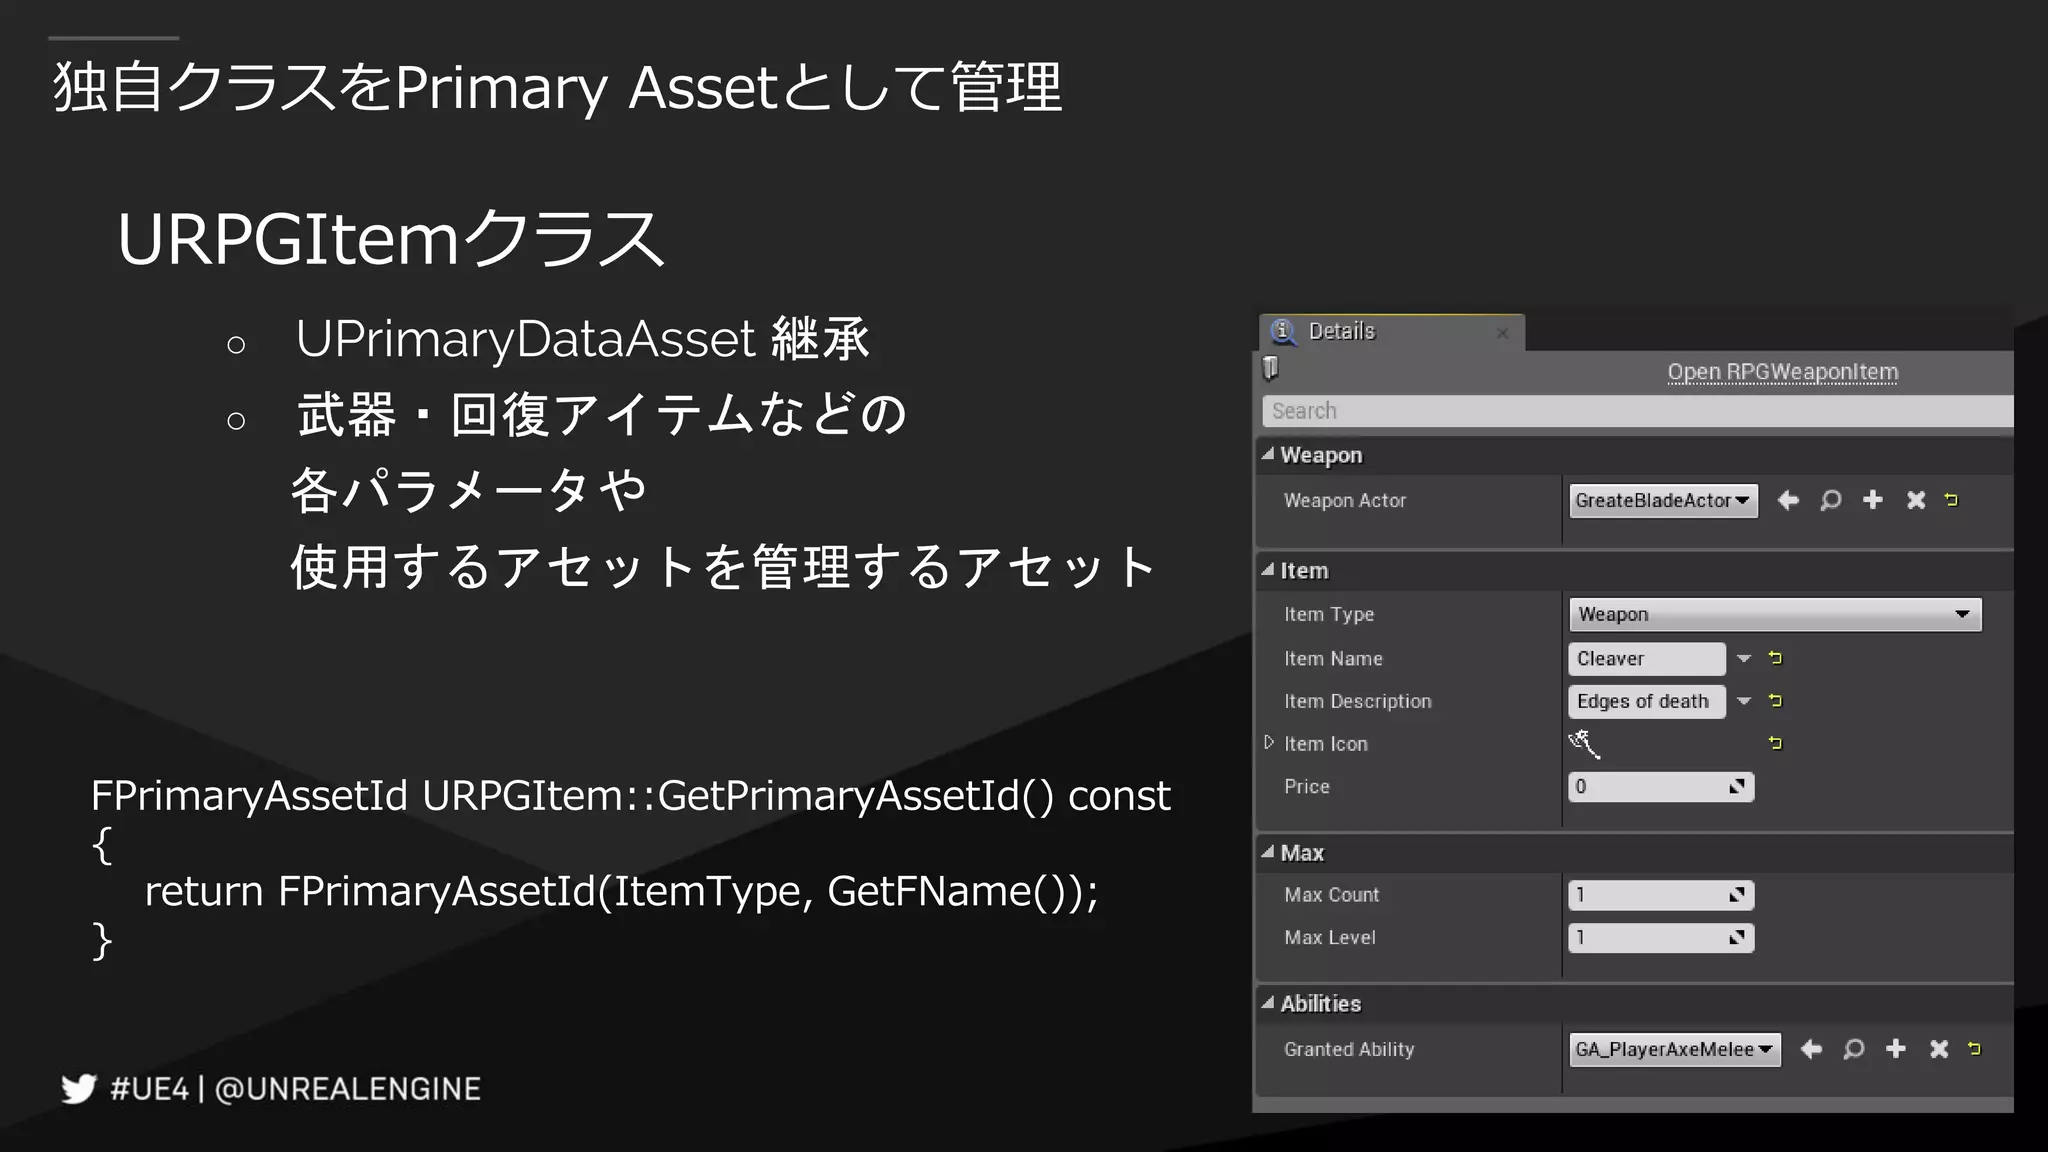
Task: Expand the Item Icon property
Action: 1269,742
